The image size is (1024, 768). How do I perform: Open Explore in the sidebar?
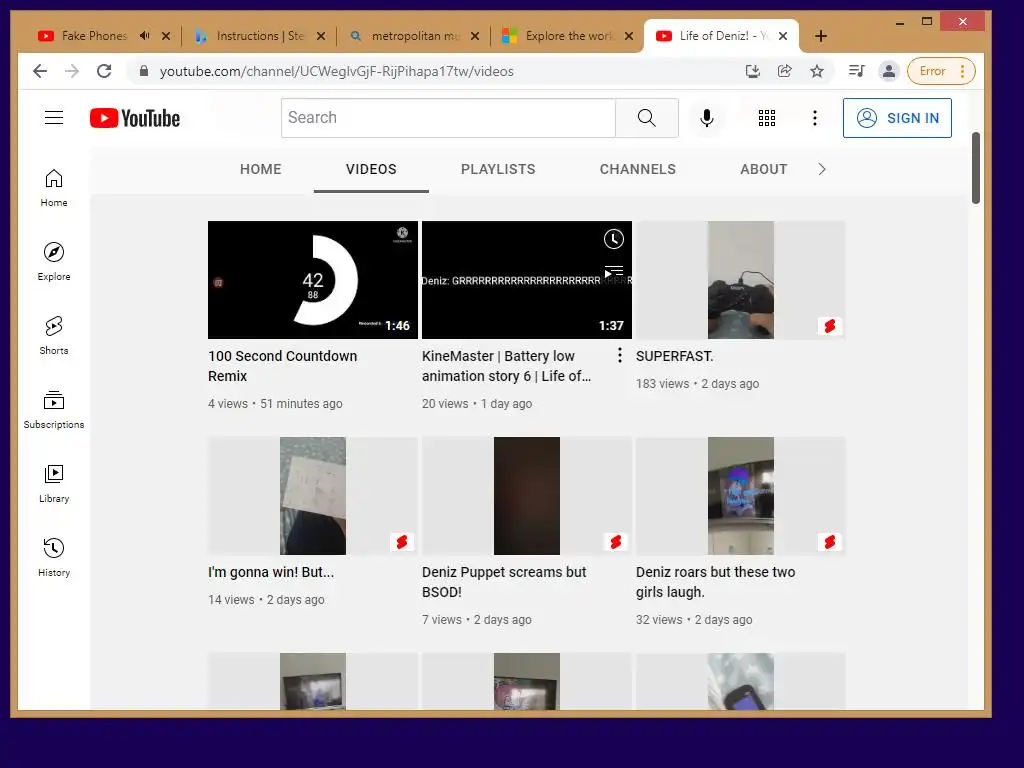click(x=54, y=262)
